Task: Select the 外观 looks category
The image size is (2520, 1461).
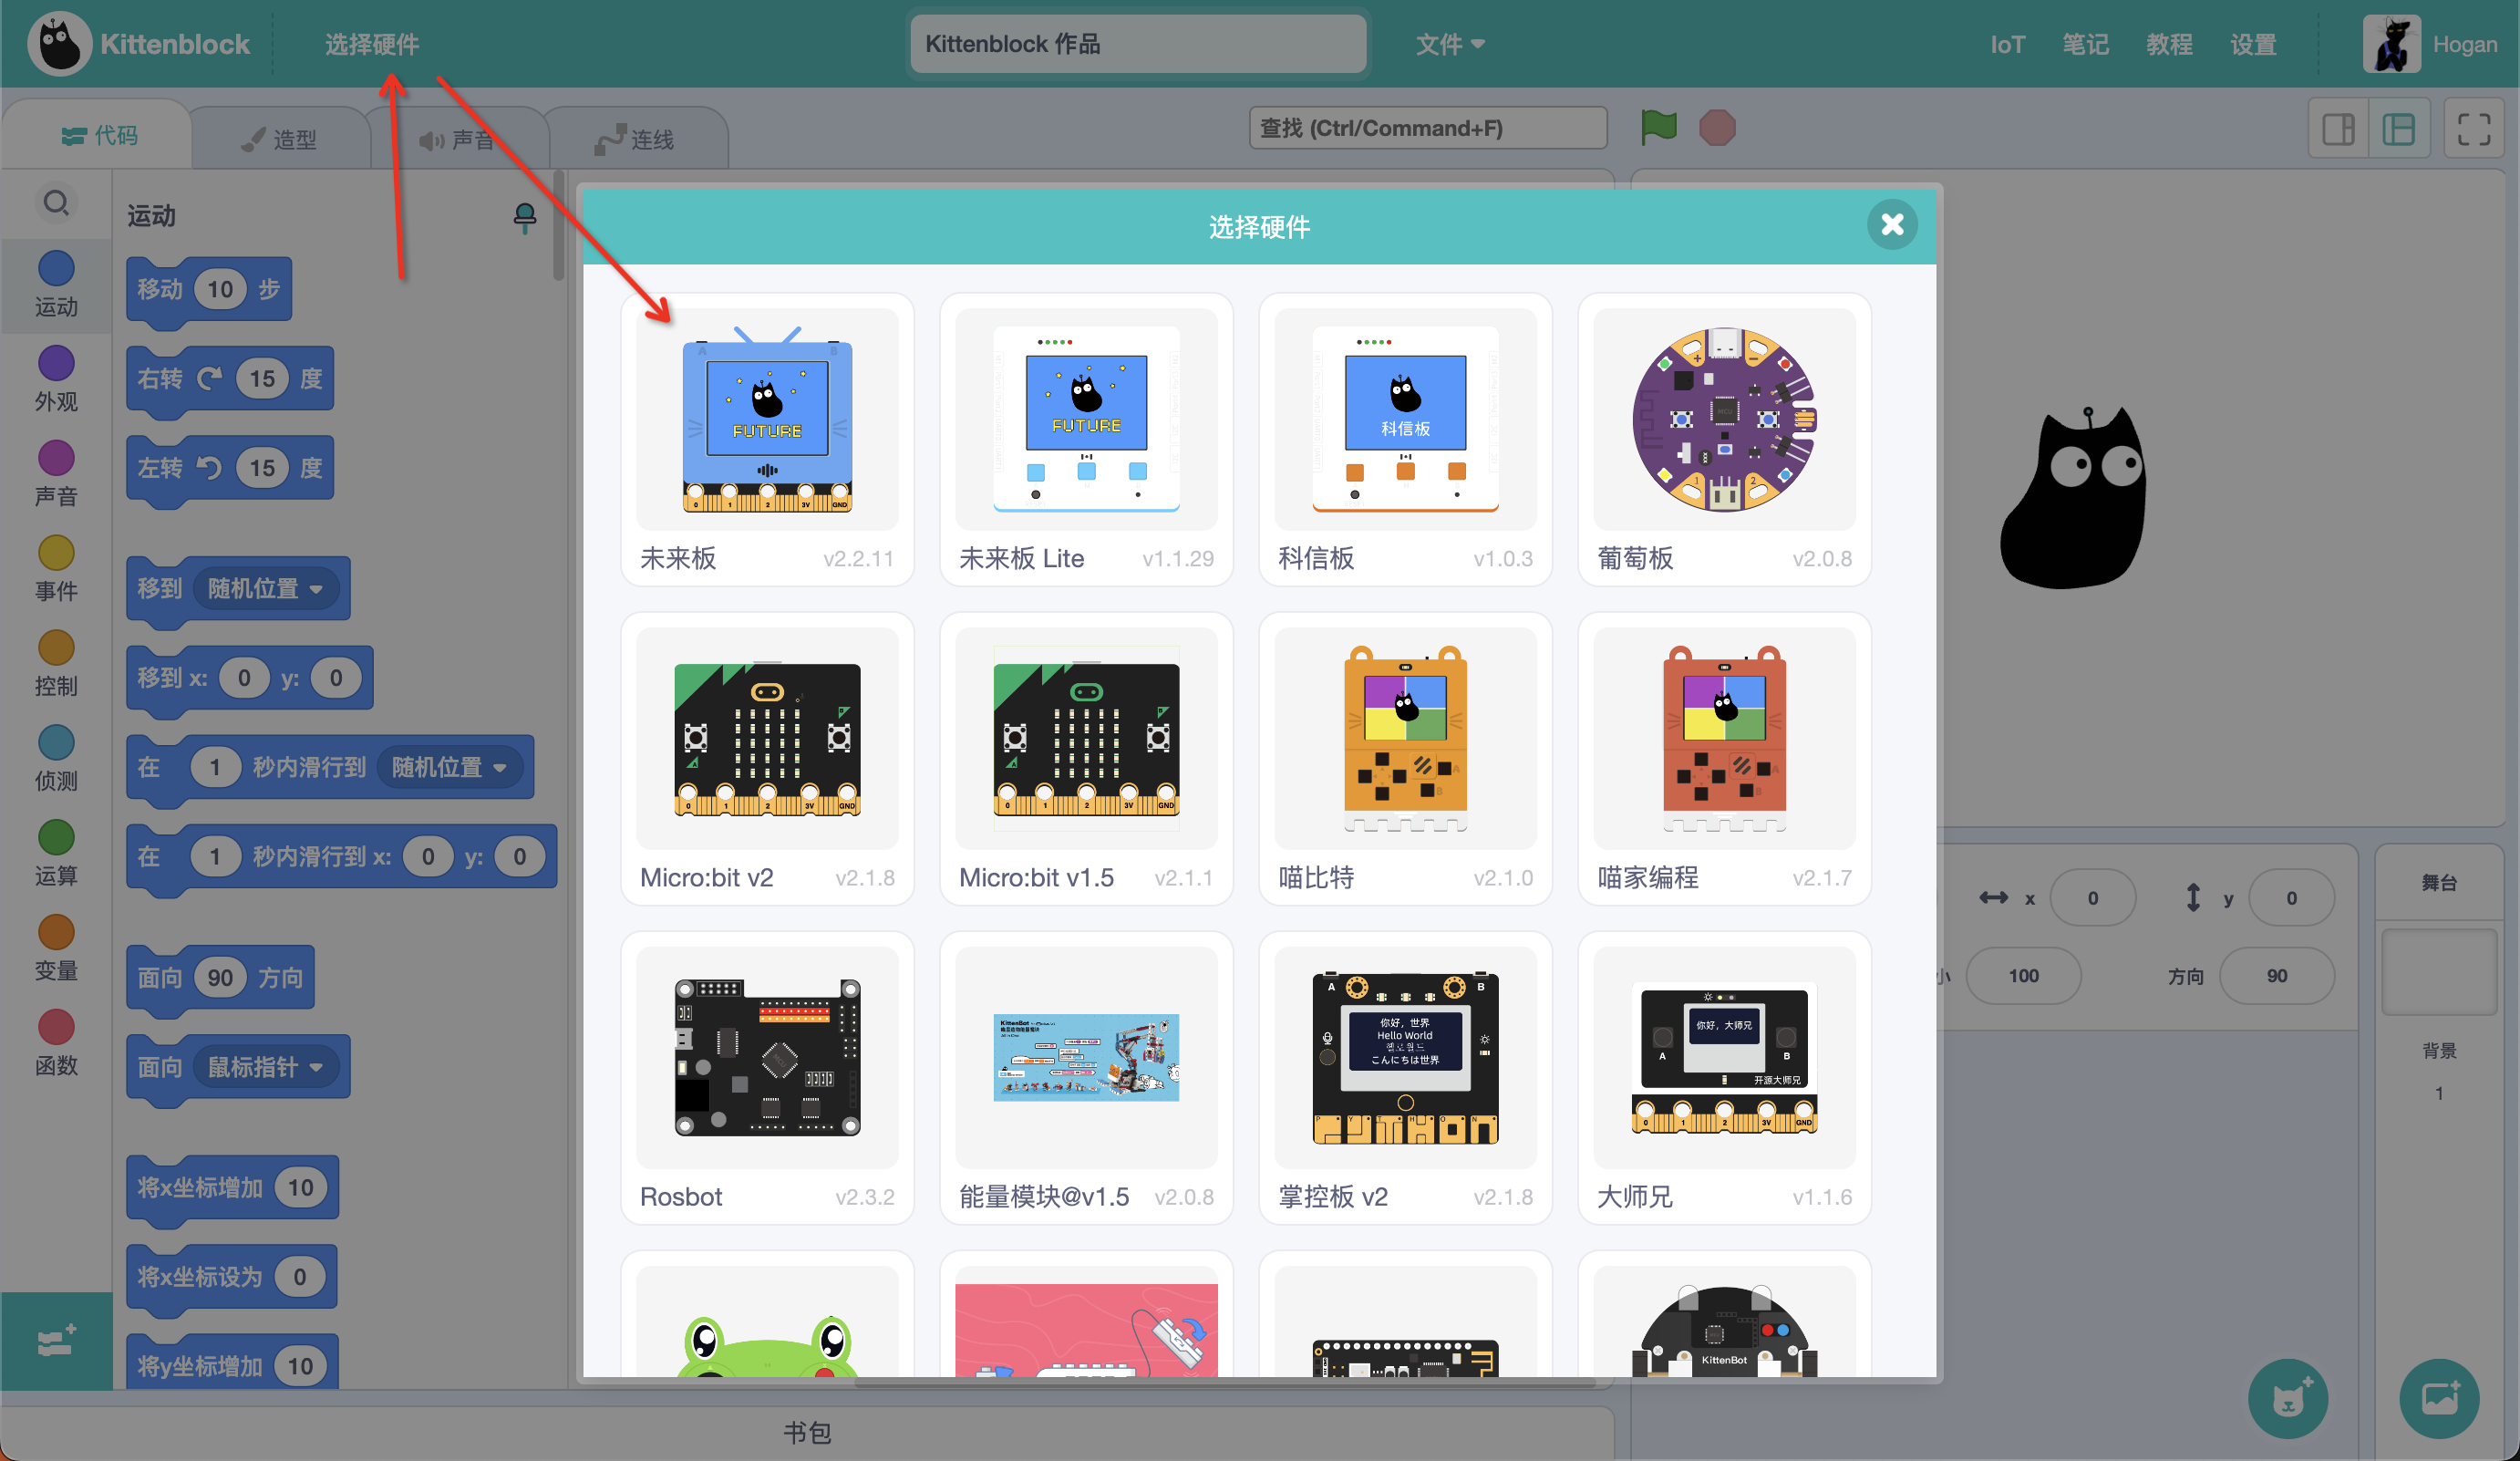Action: (56, 380)
